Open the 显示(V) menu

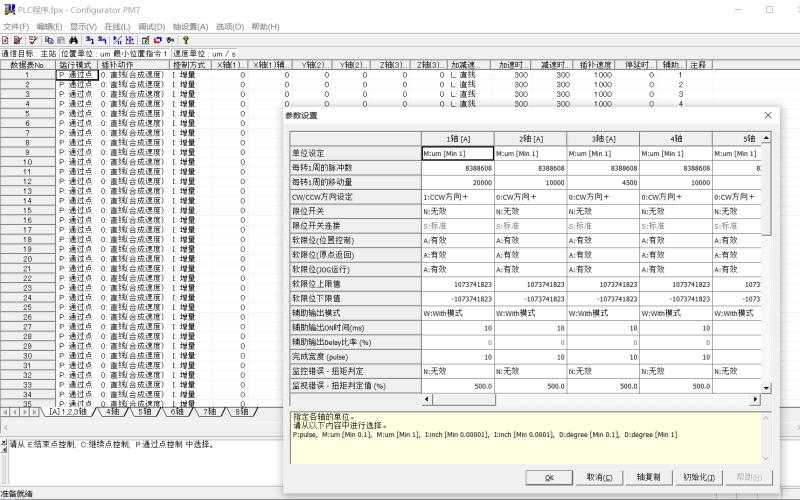[x=83, y=27]
